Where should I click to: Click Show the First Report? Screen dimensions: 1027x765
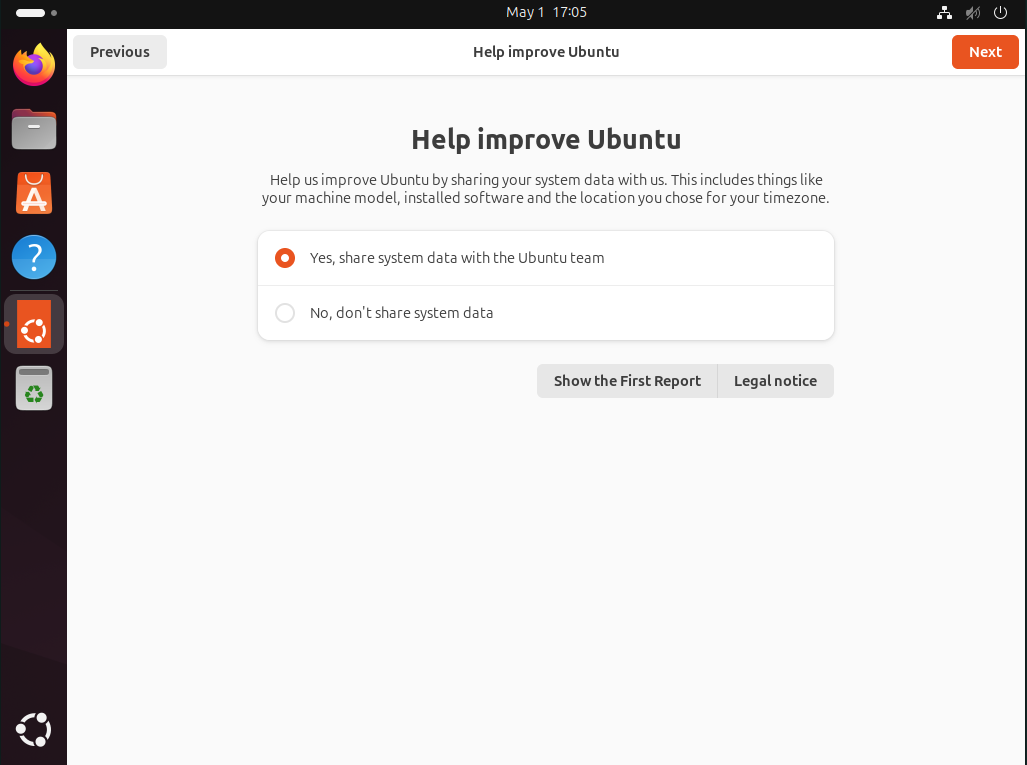(627, 381)
